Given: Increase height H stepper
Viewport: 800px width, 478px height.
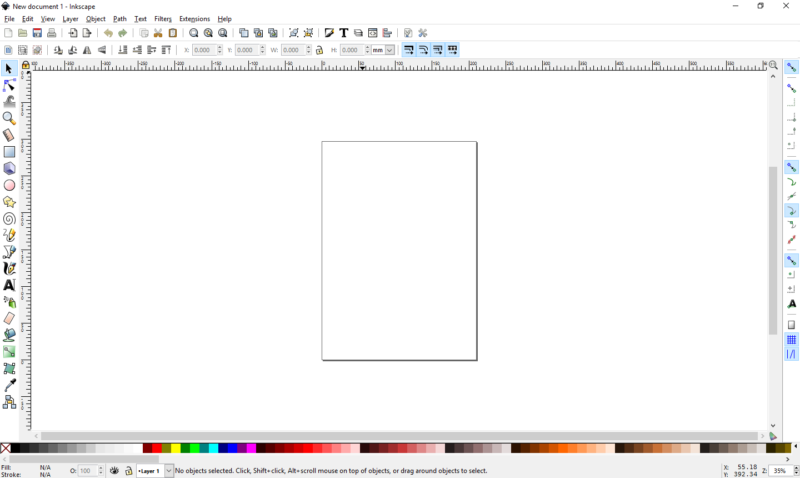Looking at the screenshot, I should pyautogui.click(x=367, y=47).
